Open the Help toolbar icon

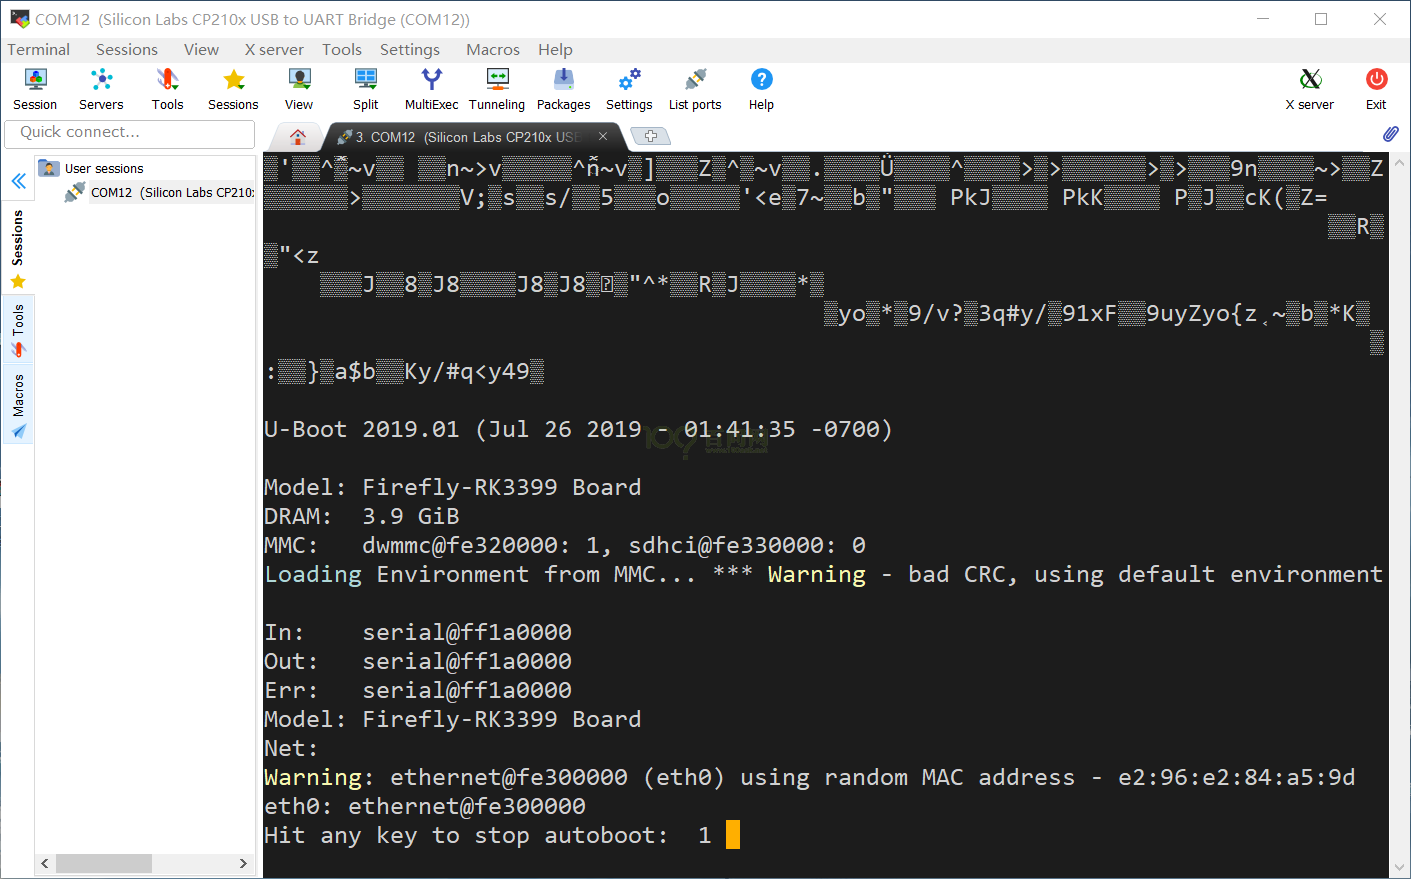[761, 89]
